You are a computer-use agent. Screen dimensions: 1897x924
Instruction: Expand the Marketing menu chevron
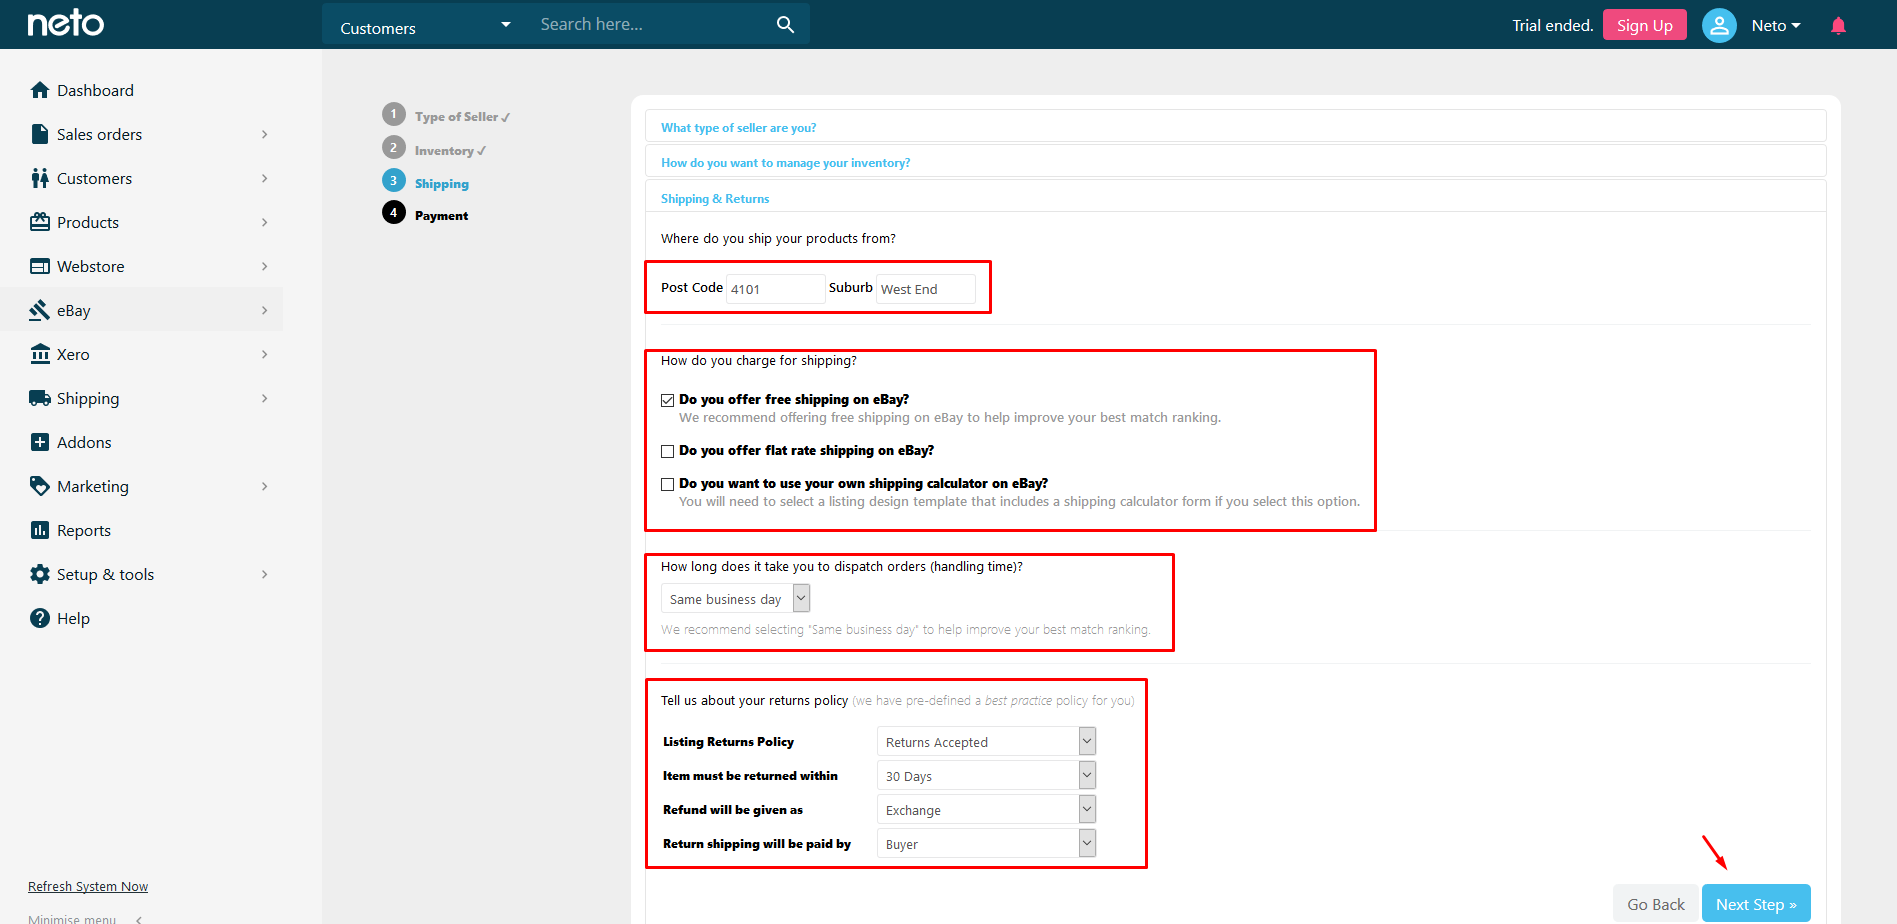click(x=264, y=486)
